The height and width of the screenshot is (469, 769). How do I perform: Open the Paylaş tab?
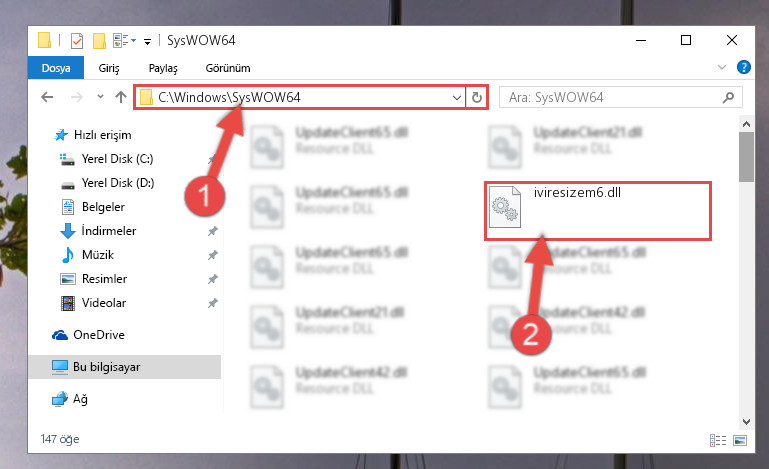click(x=163, y=68)
